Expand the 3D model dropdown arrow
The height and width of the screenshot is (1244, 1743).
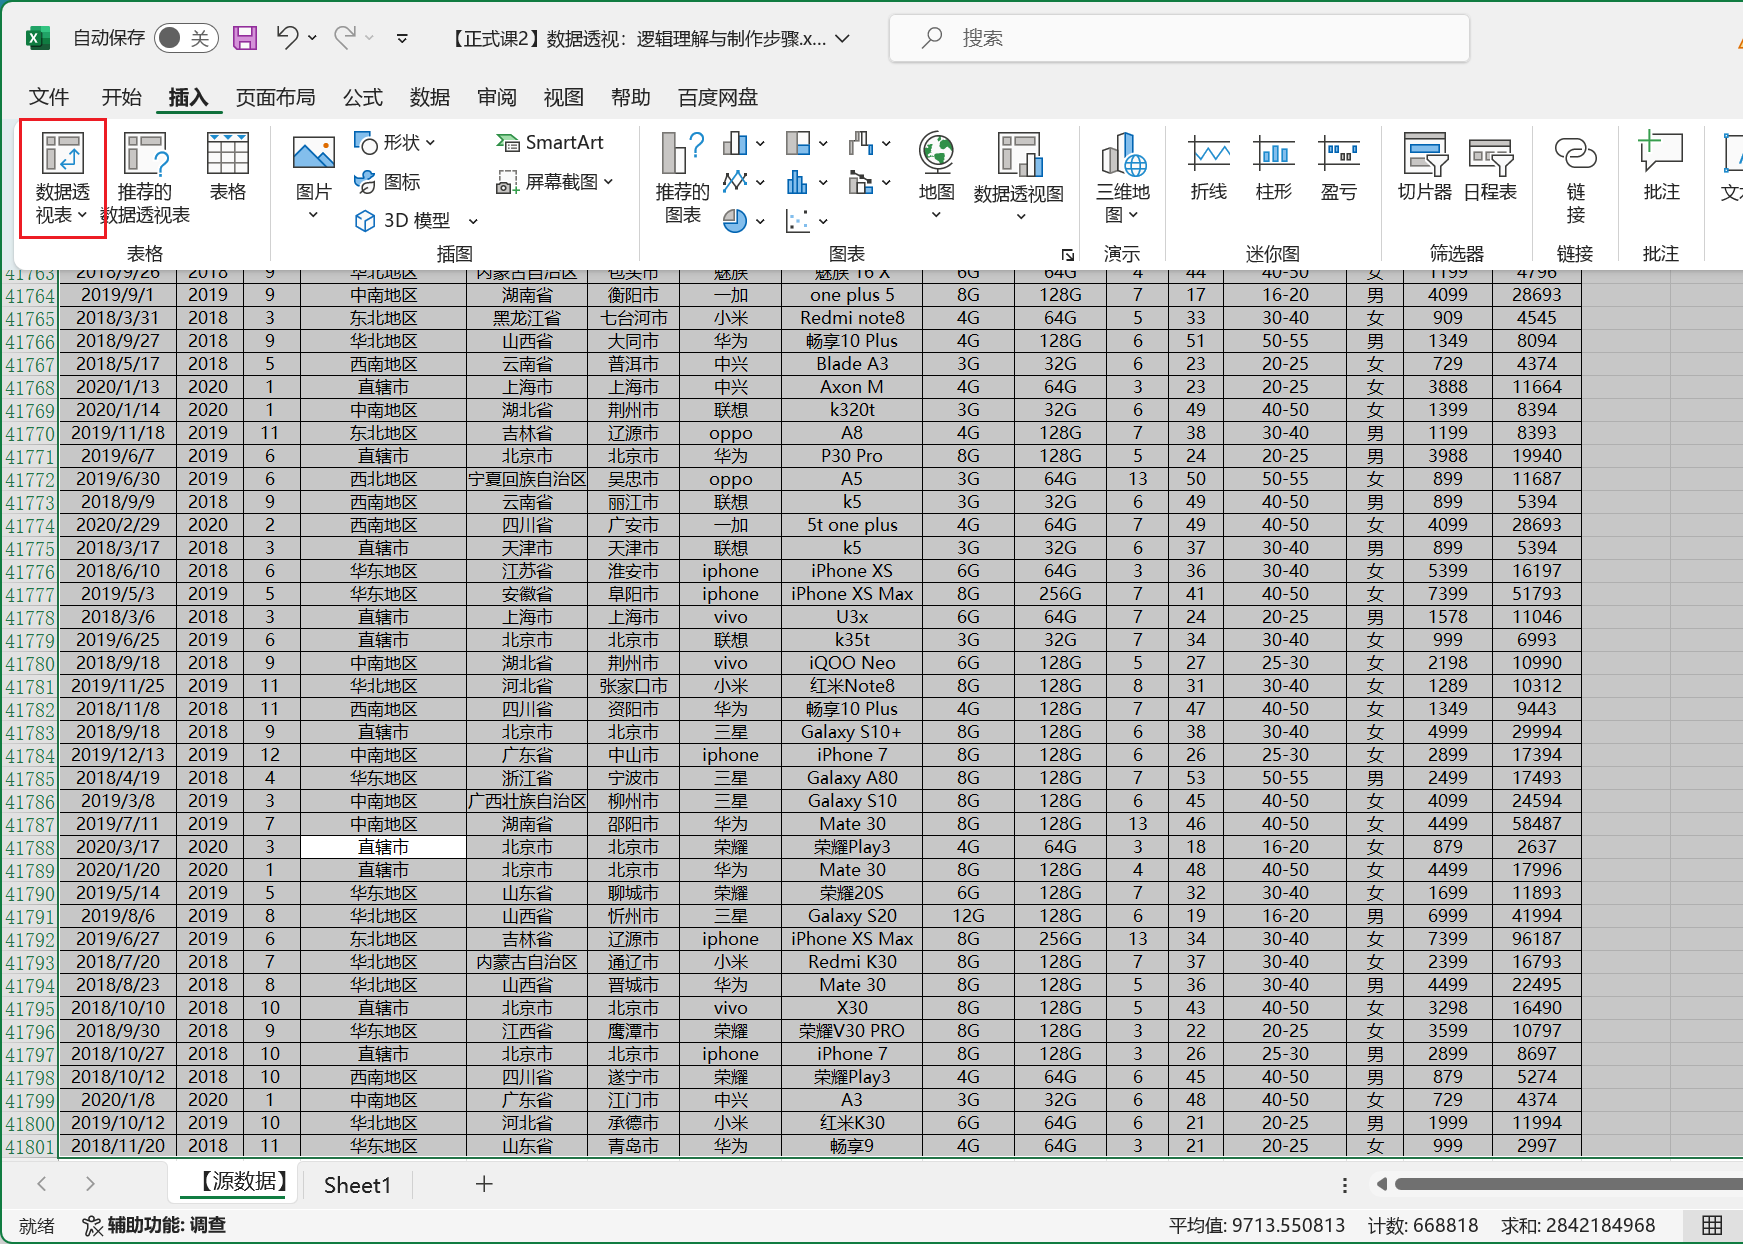pyautogui.click(x=474, y=221)
